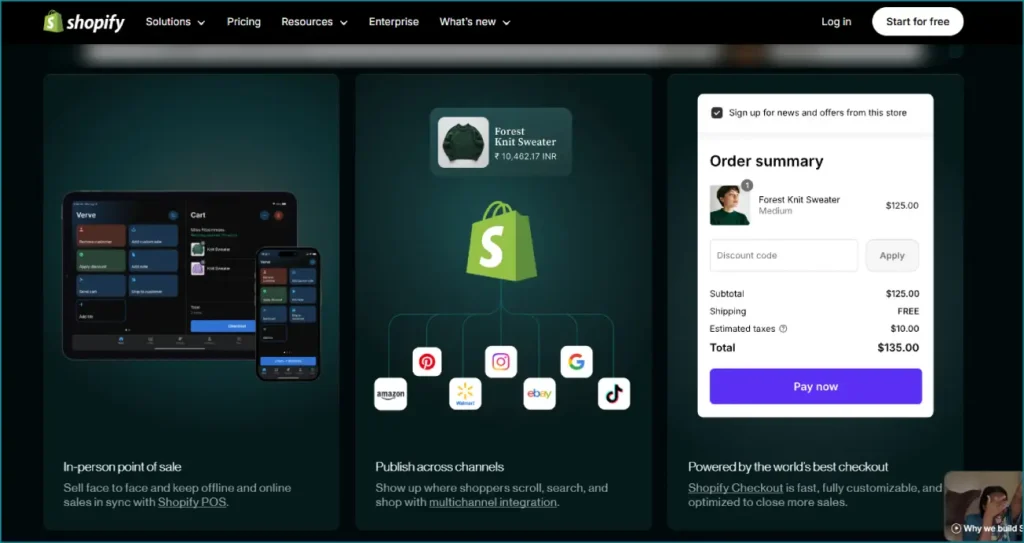Image resolution: width=1024 pixels, height=543 pixels.
Task: Click the Apply discount button
Action: point(892,255)
